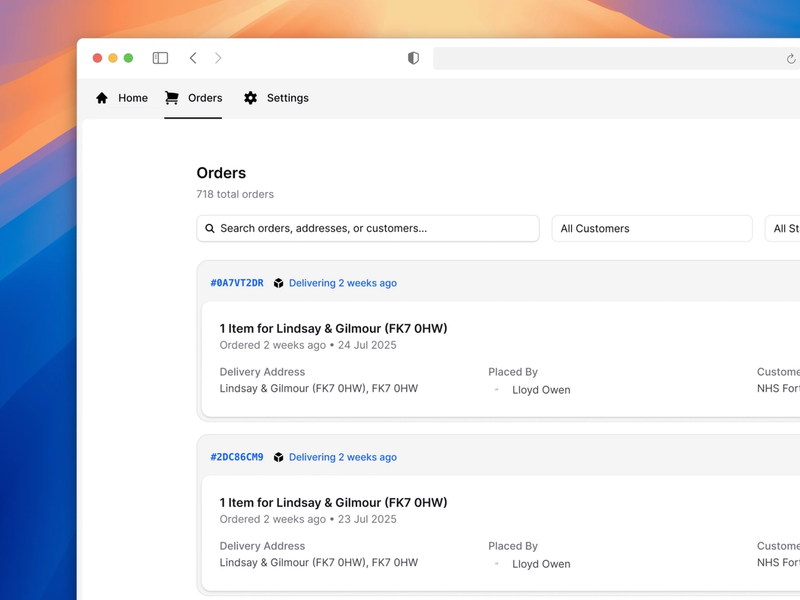Switch to the Orders tab
The height and width of the screenshot is (600, 800).
pyautogui.click(x=193, y=98)
